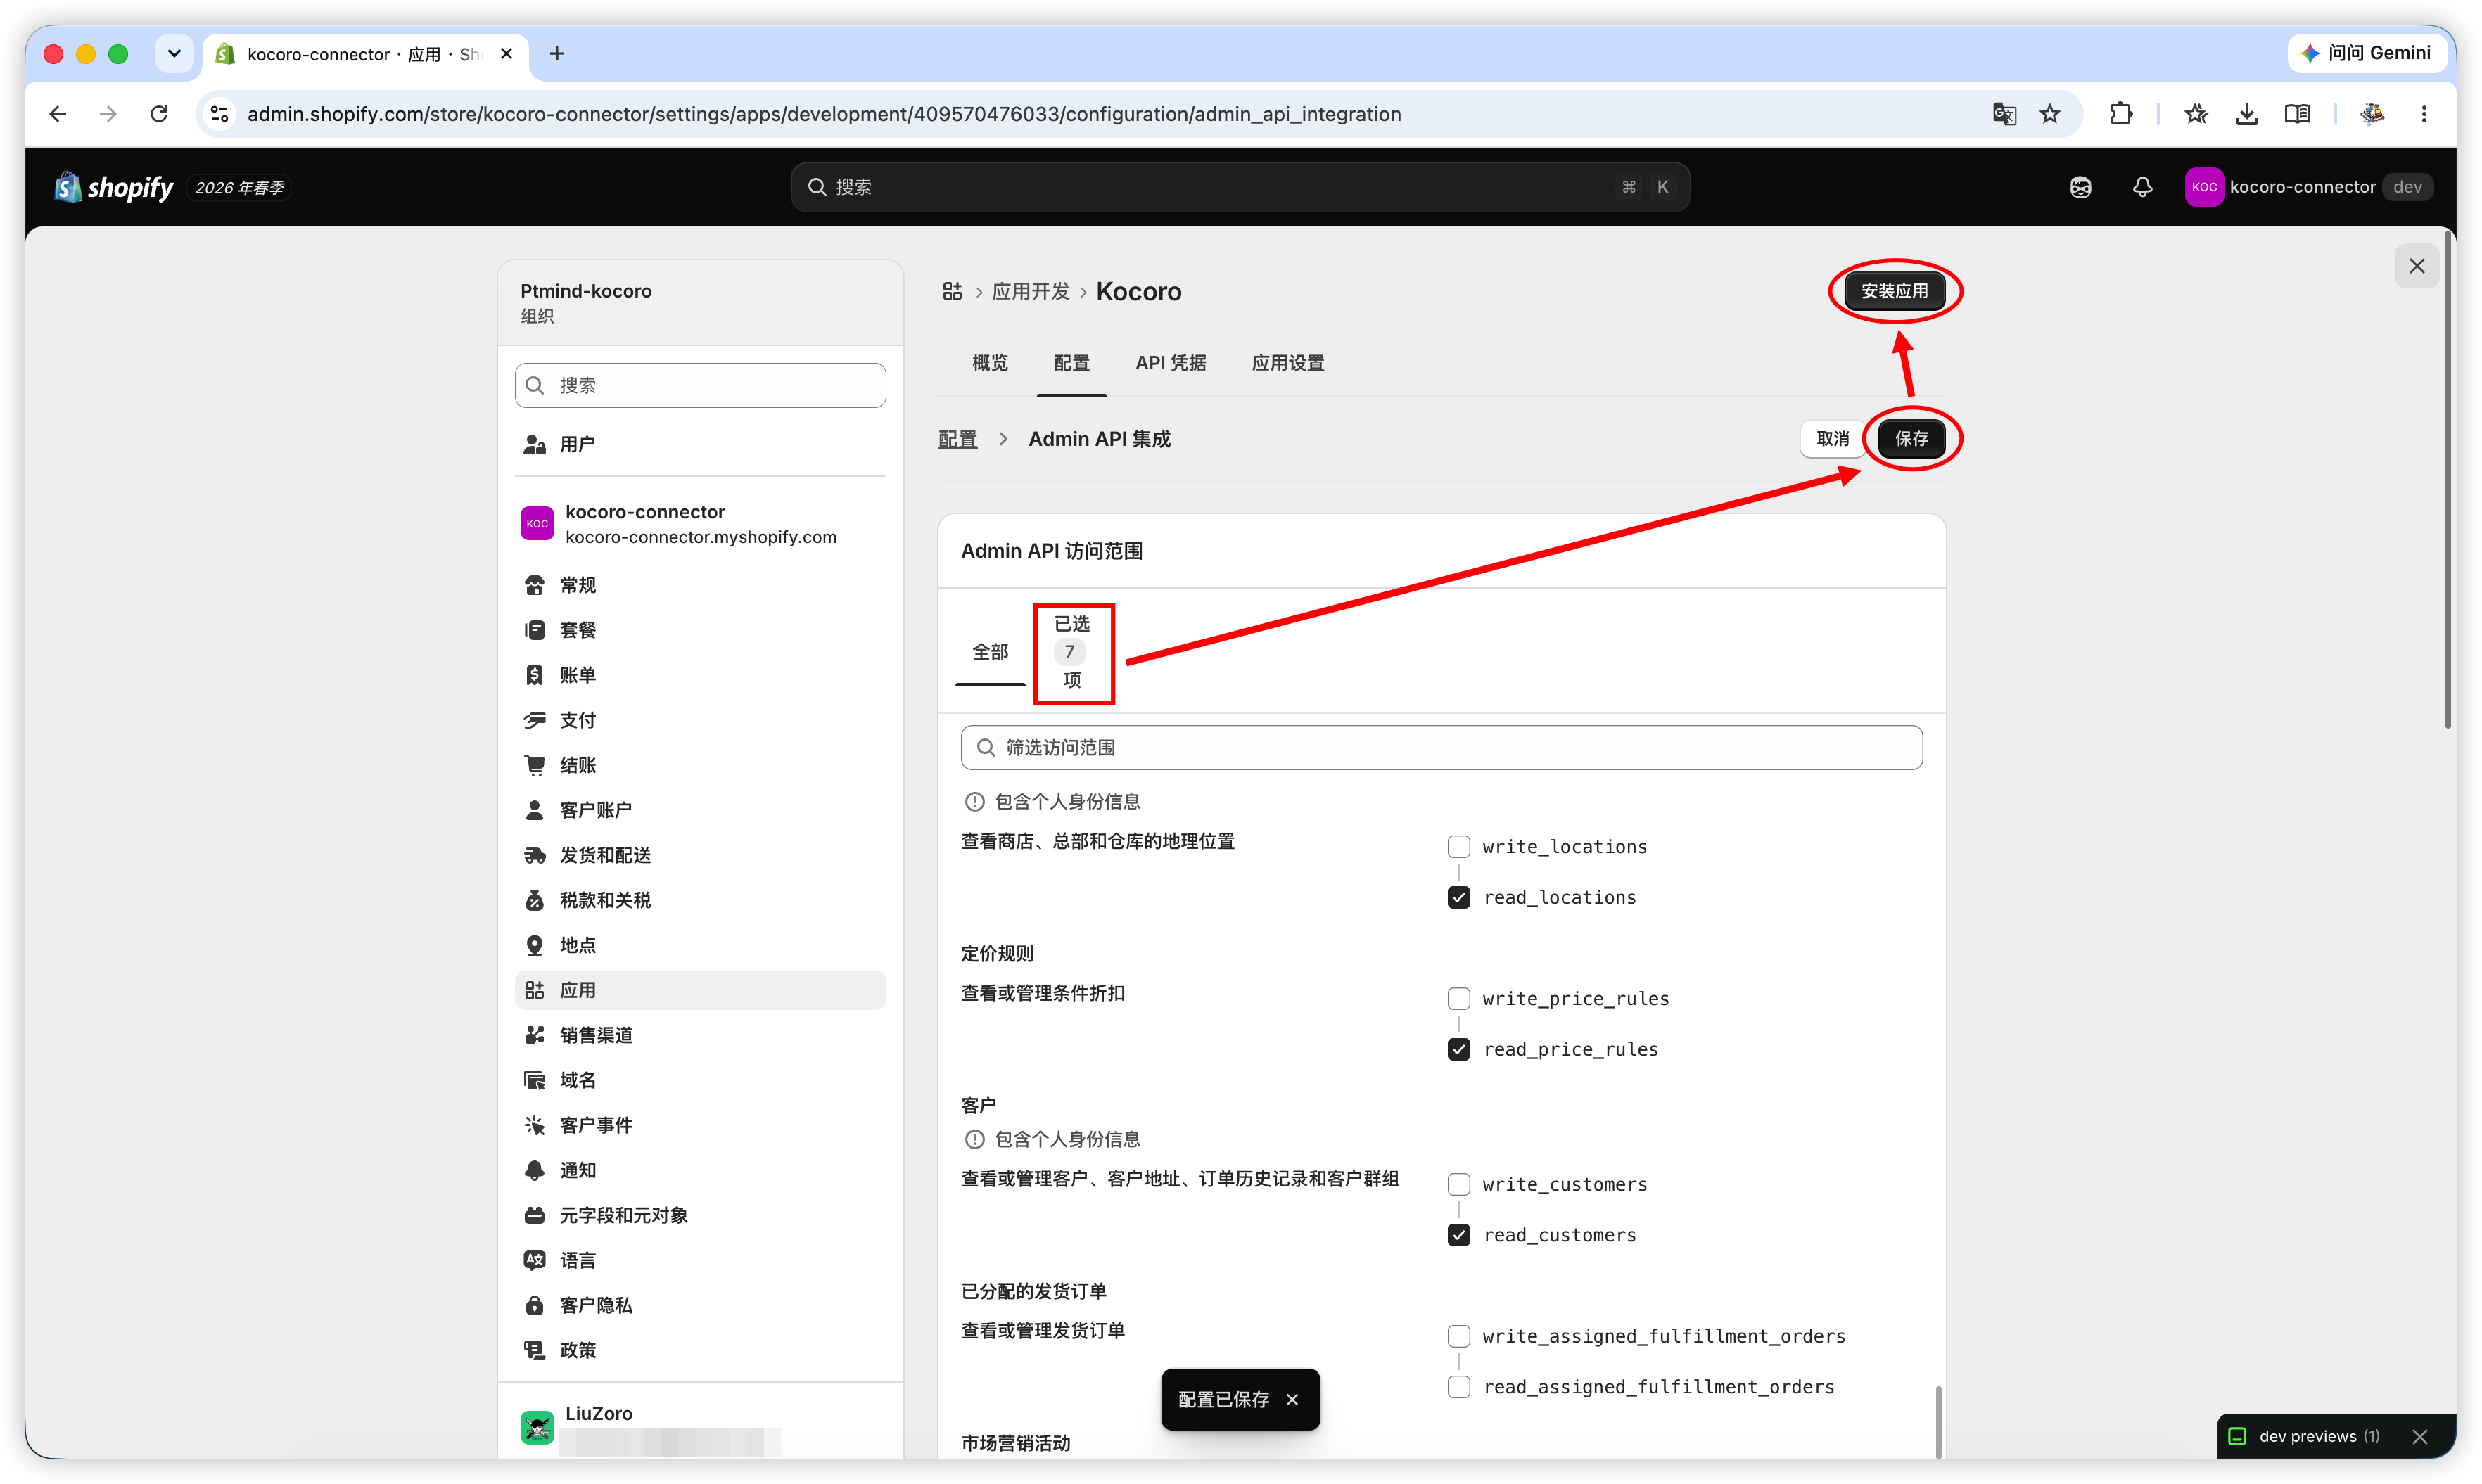Open Chrome extensions puzzle icon
Viewport: 2482px width, 1484px height.
click(2120, 114)
